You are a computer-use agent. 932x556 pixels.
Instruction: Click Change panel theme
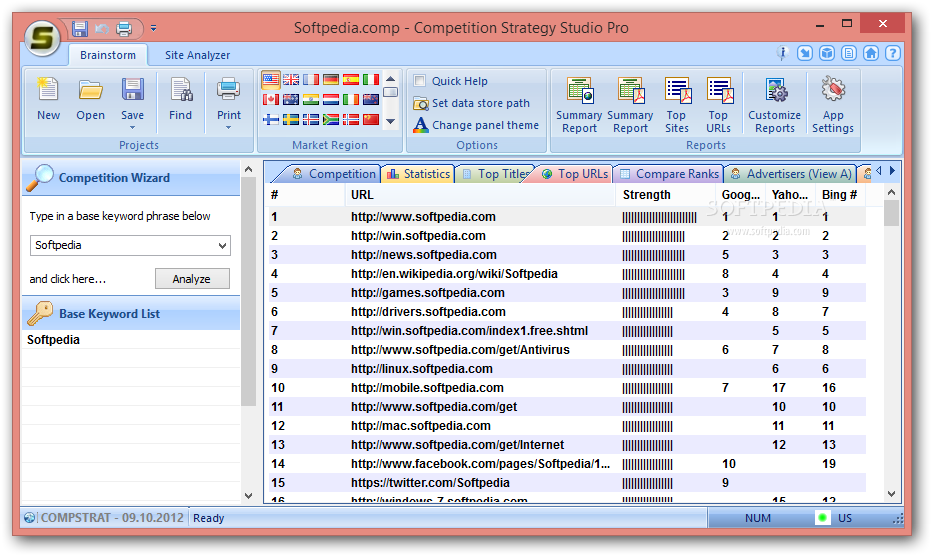(x=477, y=125)
